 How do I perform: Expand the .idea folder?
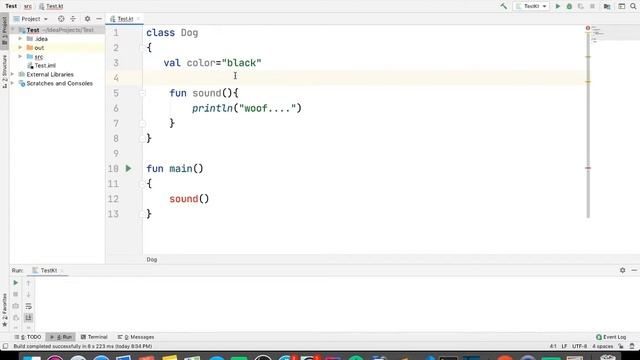[20, 39]
